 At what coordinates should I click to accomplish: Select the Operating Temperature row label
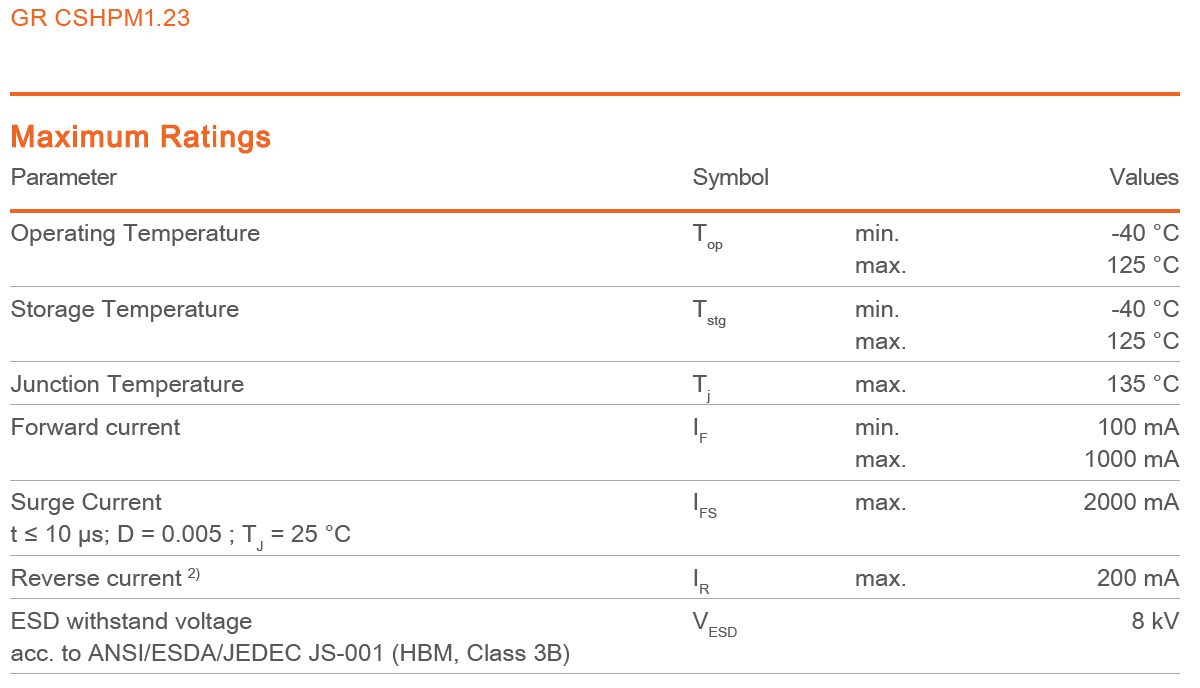(x=135, y=234)
